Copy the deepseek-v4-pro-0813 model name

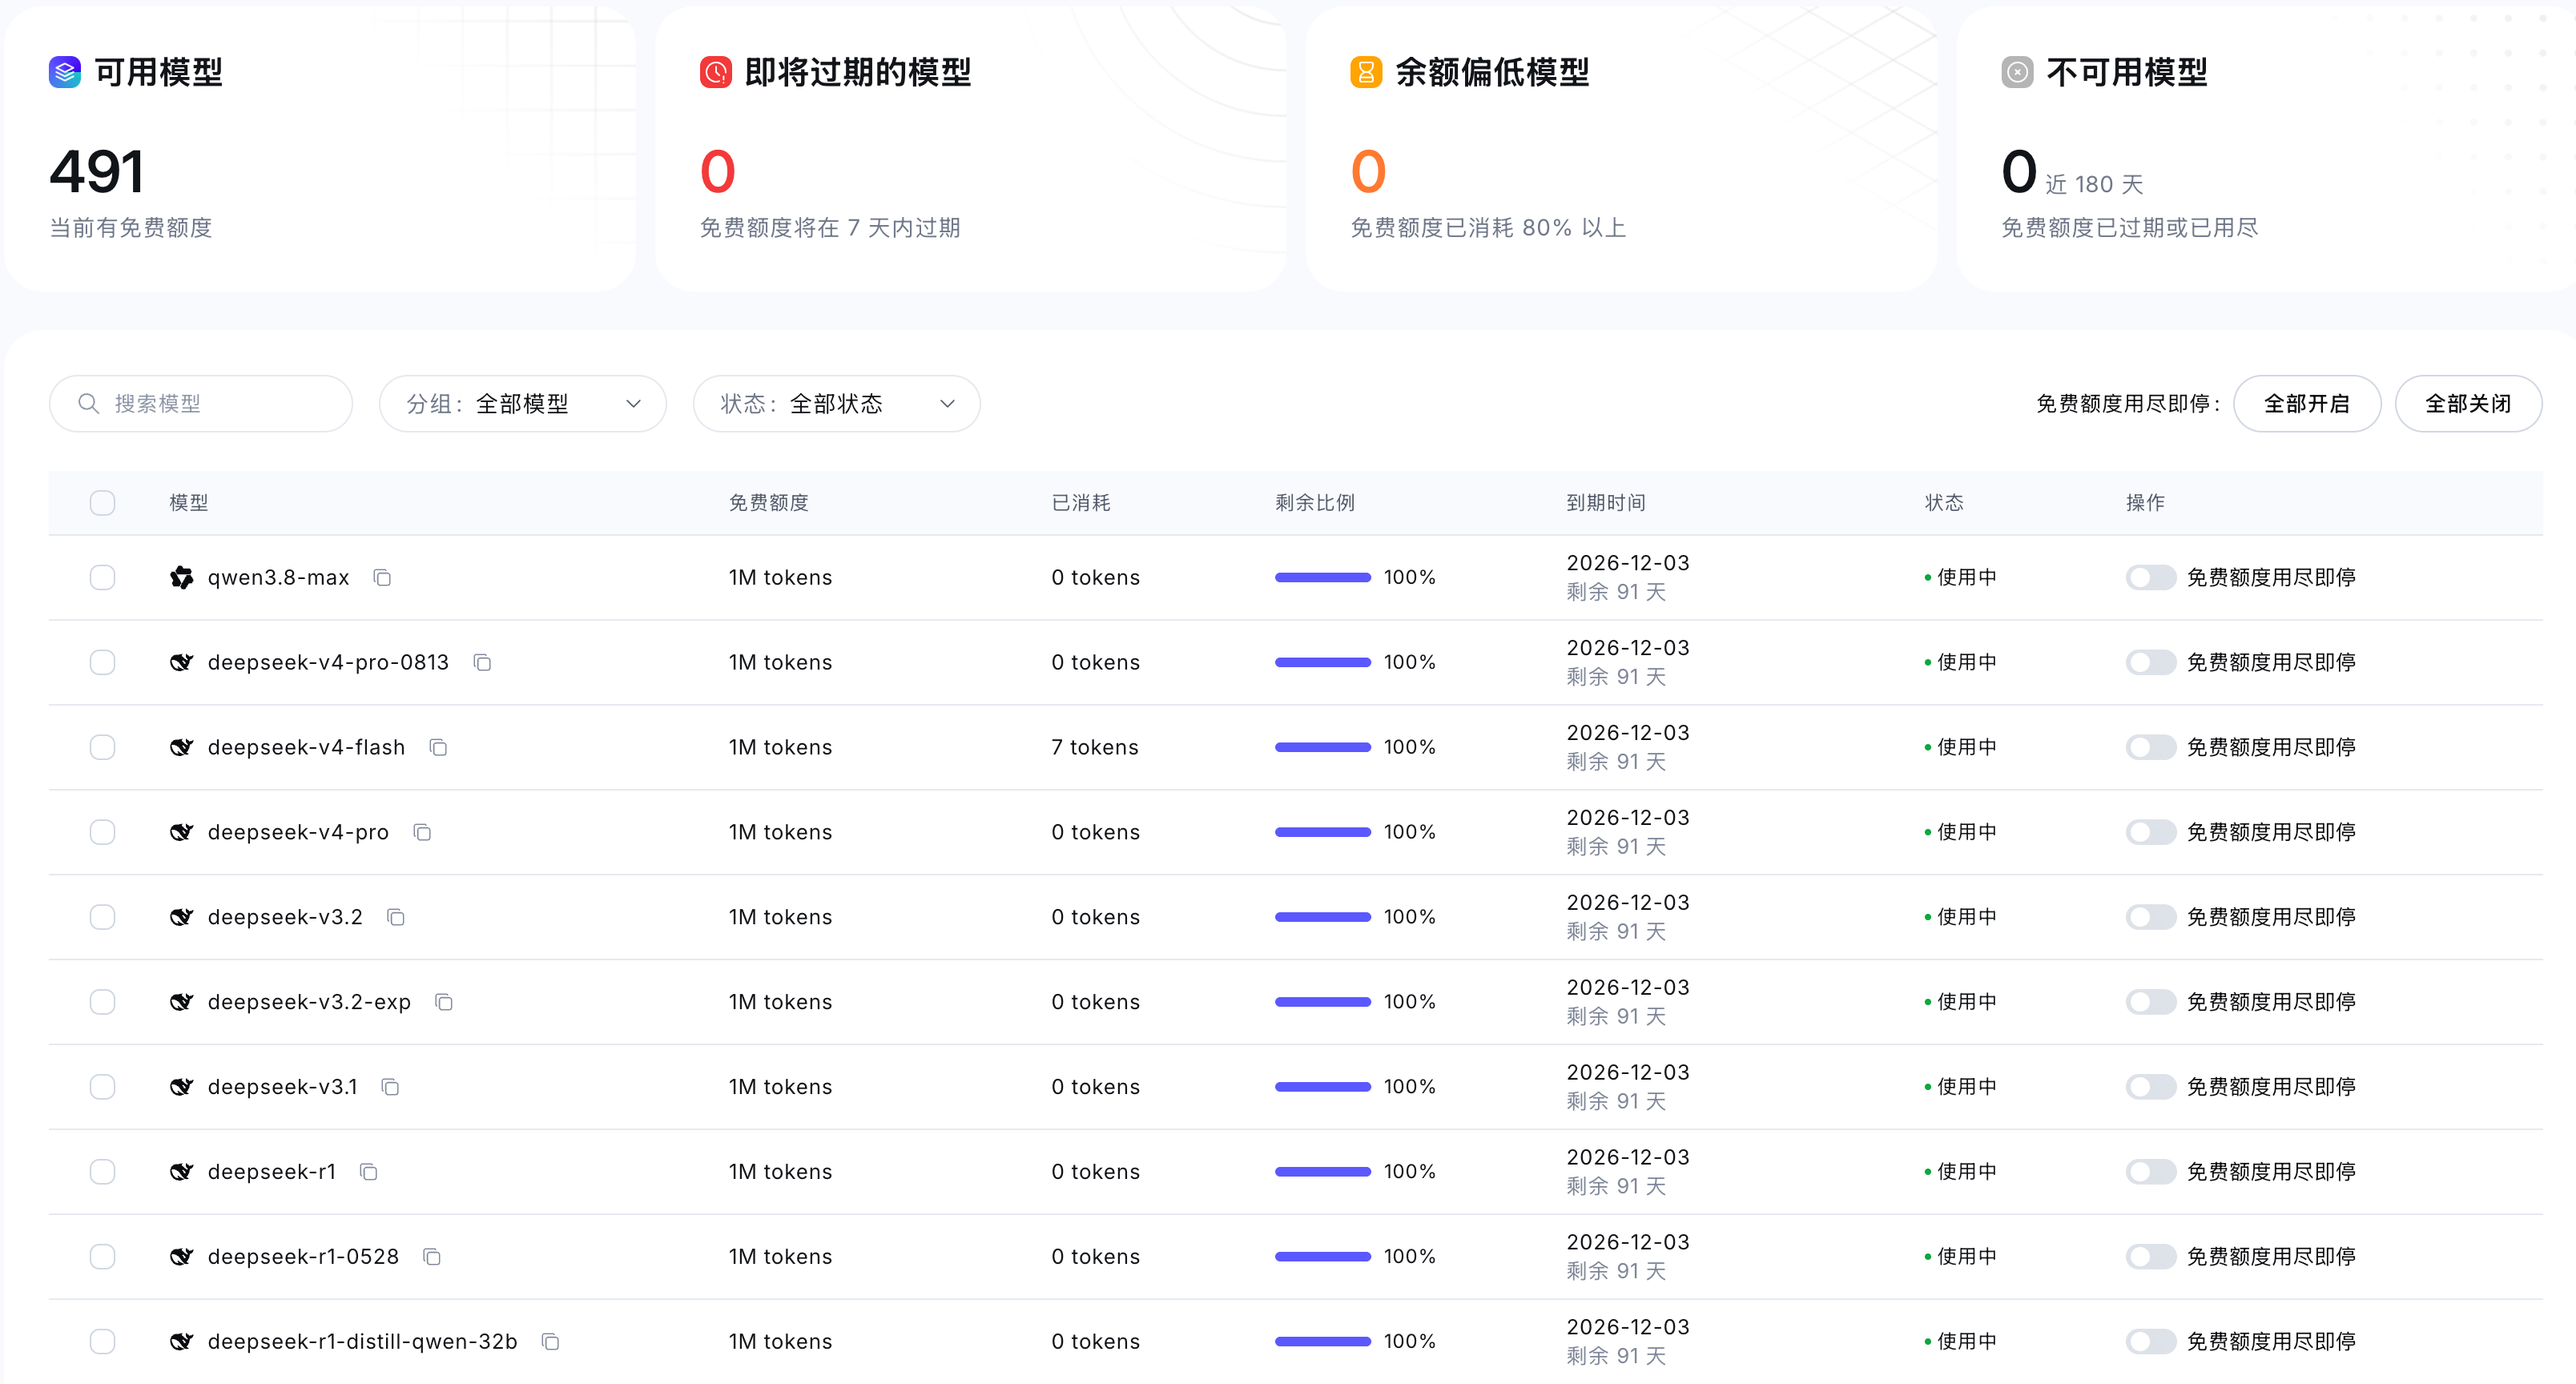(482, 663)
